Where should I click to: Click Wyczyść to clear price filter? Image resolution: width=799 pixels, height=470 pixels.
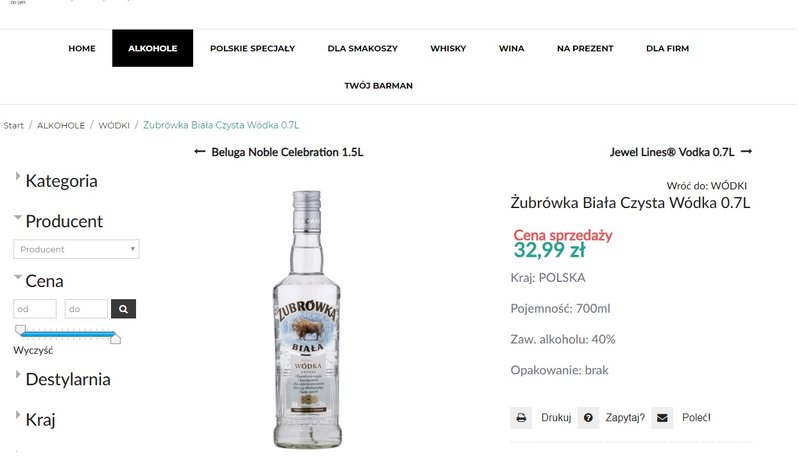(33, 350)
